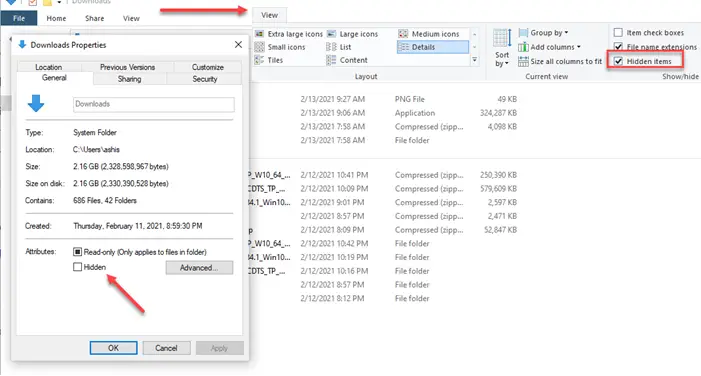The image size is (701, 376).
Task: Click the Apply button
Action: (x=220, y=348)
